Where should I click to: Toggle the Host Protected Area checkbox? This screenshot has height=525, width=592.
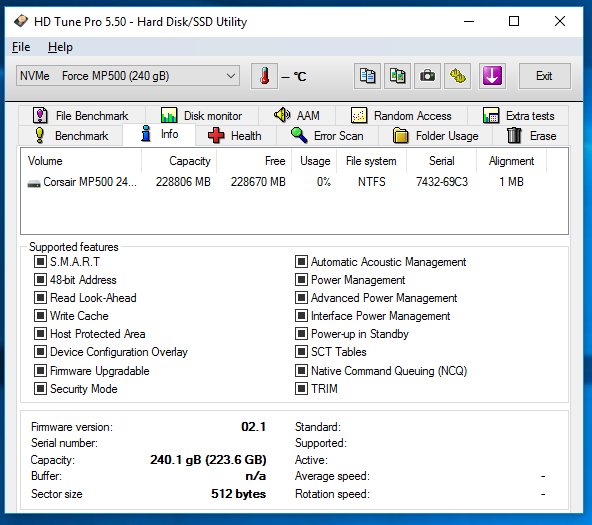pos(40,333)
